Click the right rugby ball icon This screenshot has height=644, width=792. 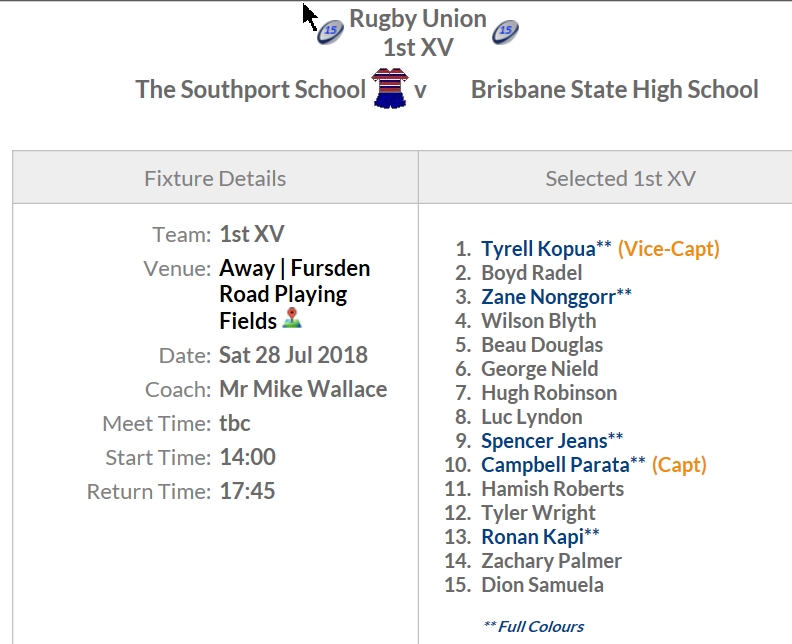(505, 32)
